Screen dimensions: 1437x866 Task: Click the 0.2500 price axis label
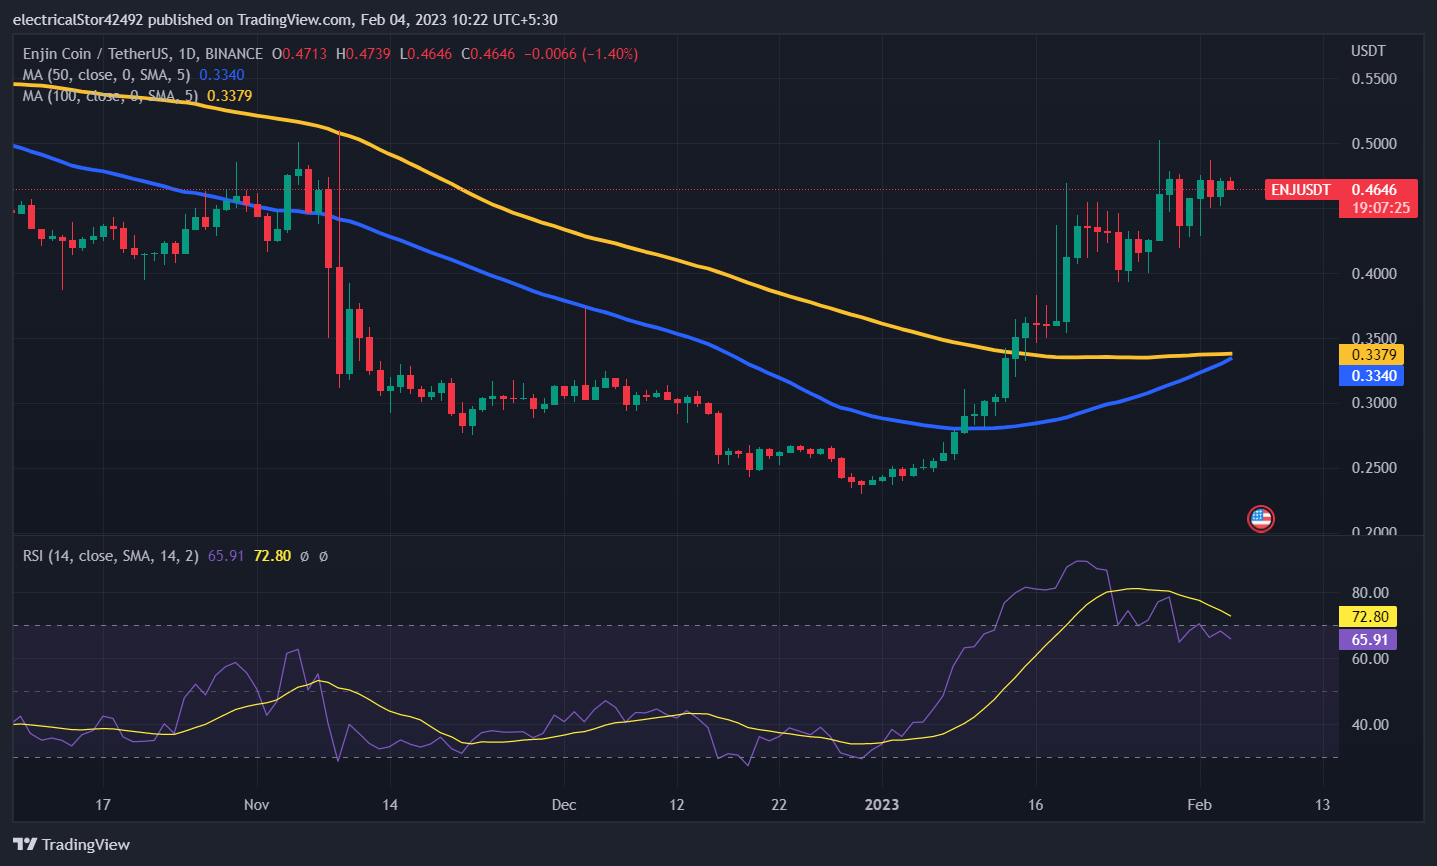coord(1374,468)
